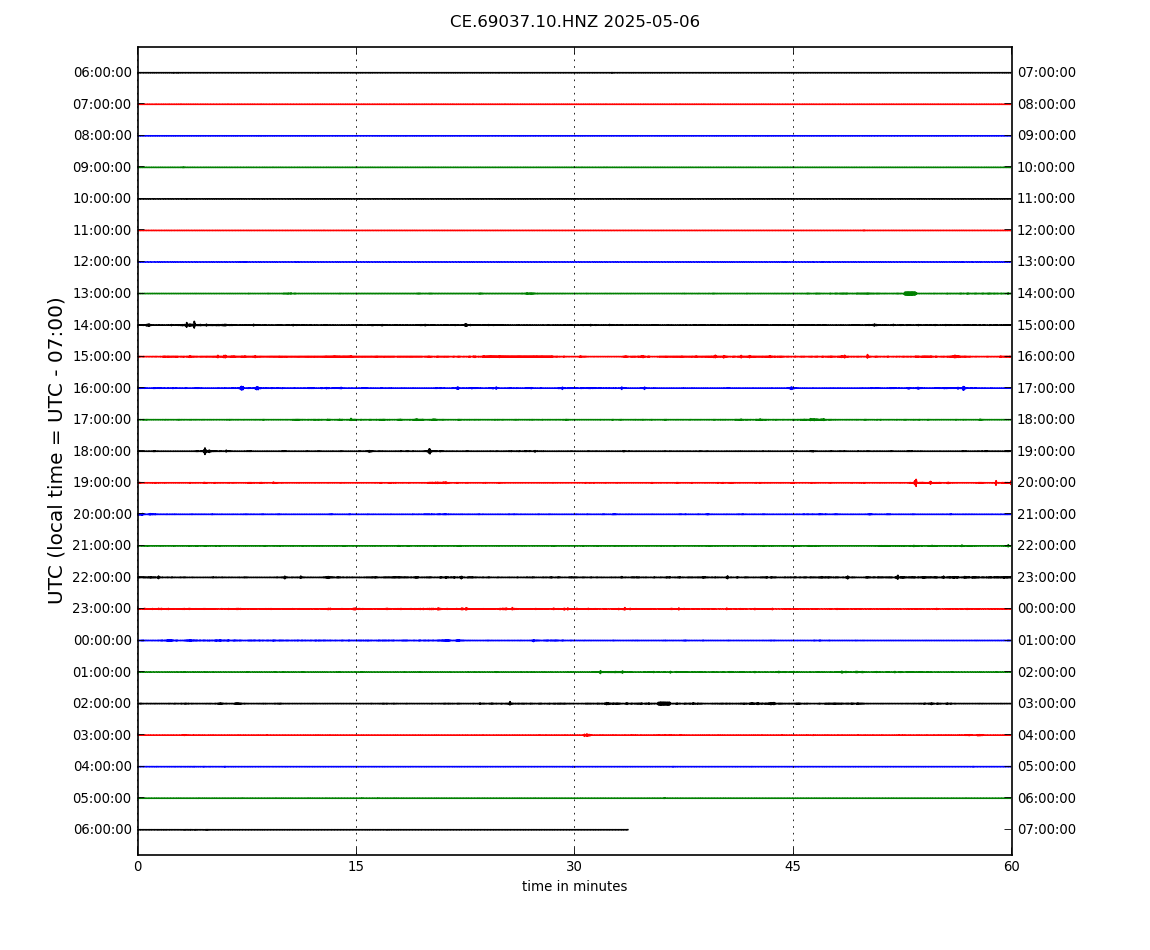Click blue dot on 16:00:00 trace near minute 7
The width and height of the screenshot is (1150, 950).
241,388
